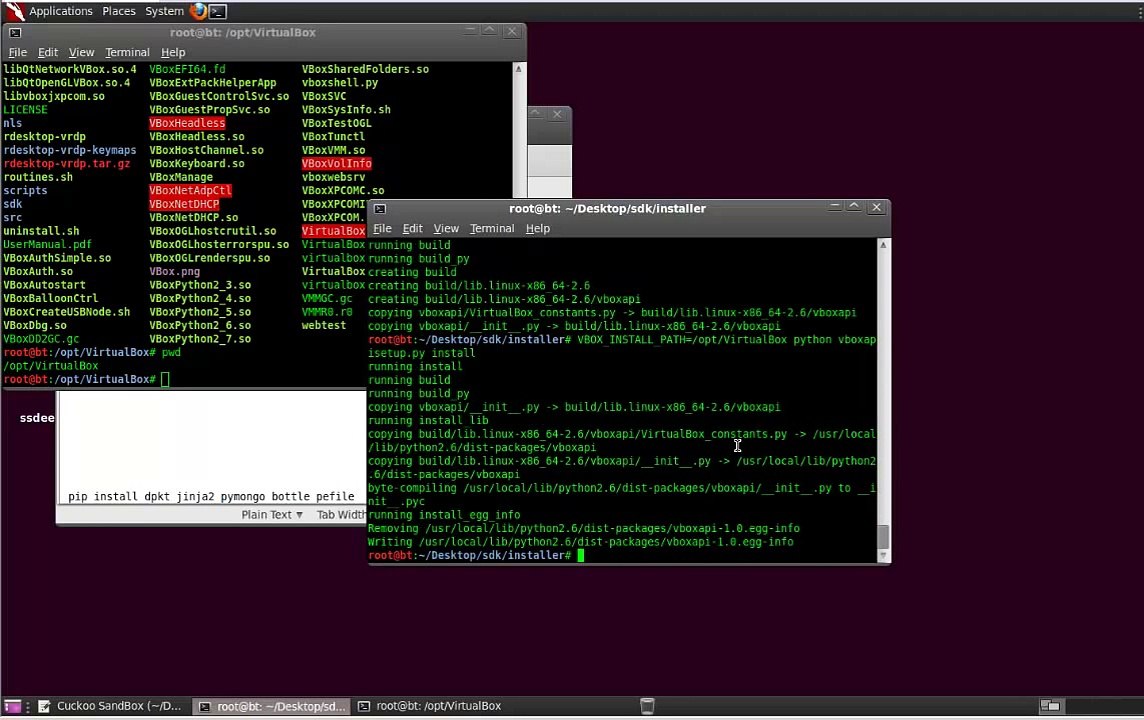
Task: Close the sdk/installer terminal window
Action: tap(877, 207)
